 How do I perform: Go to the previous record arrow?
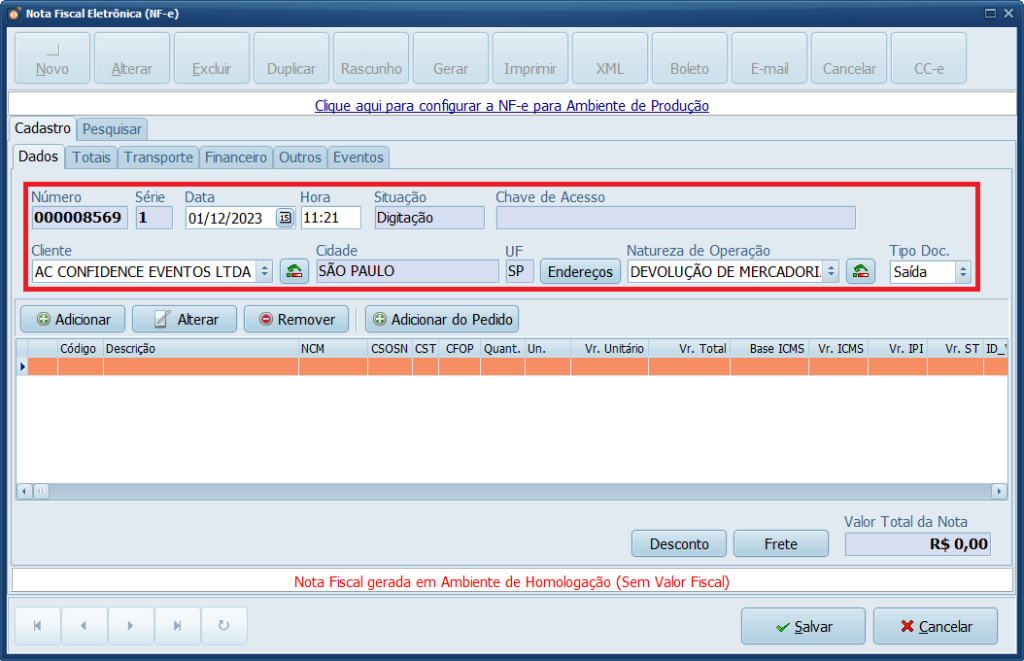tap(84, 626)
